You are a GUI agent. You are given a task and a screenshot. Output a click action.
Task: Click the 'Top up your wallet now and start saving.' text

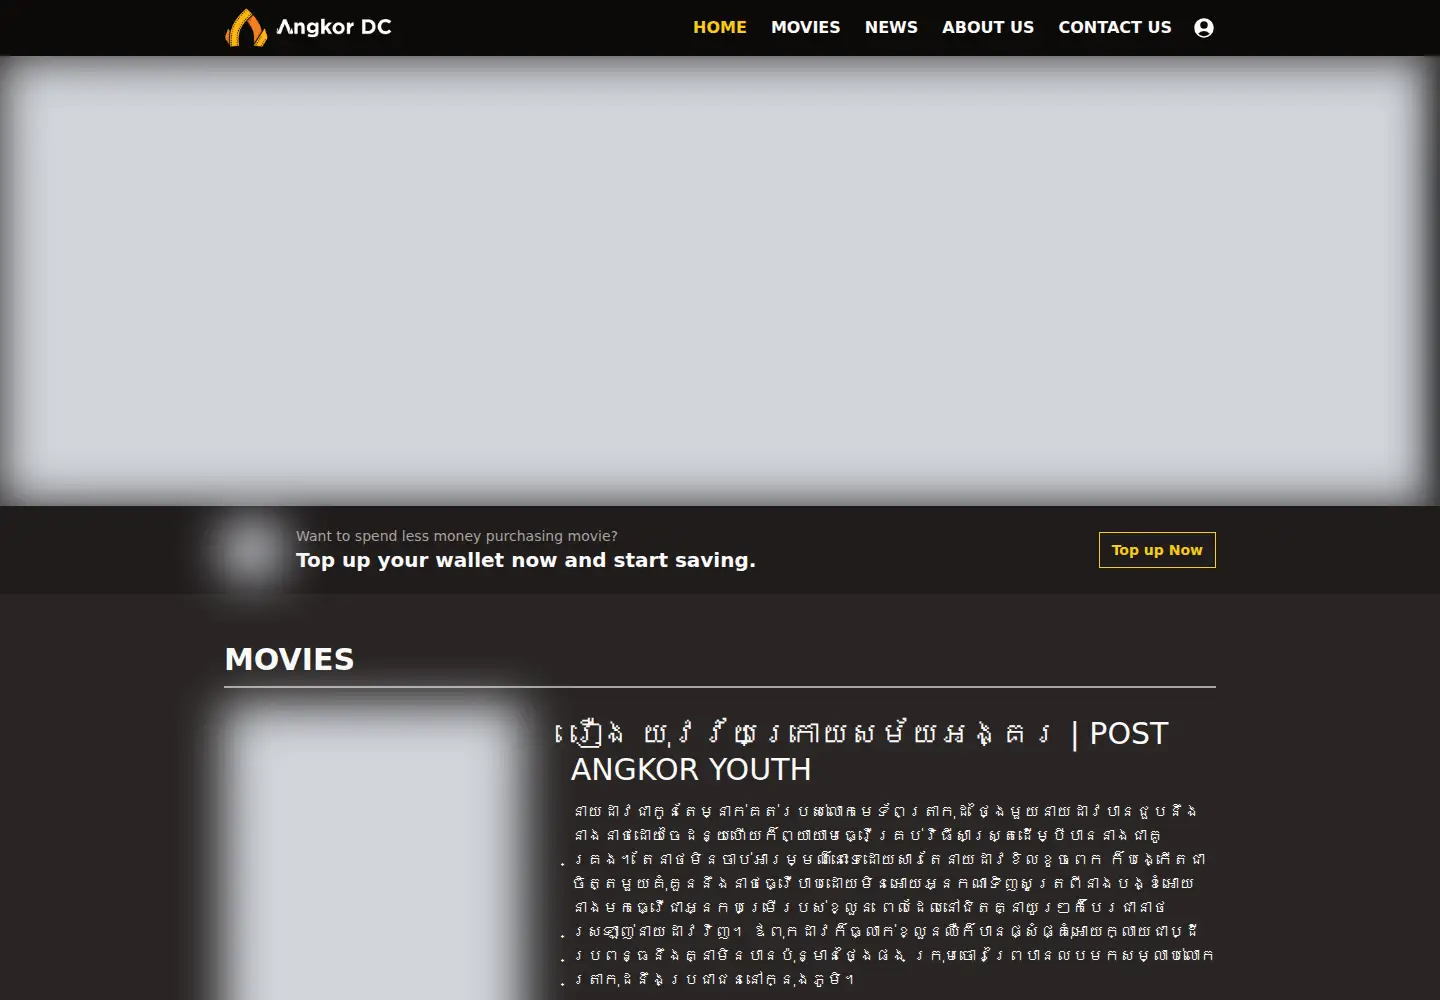pyautogui.click(x=526, y=560)
